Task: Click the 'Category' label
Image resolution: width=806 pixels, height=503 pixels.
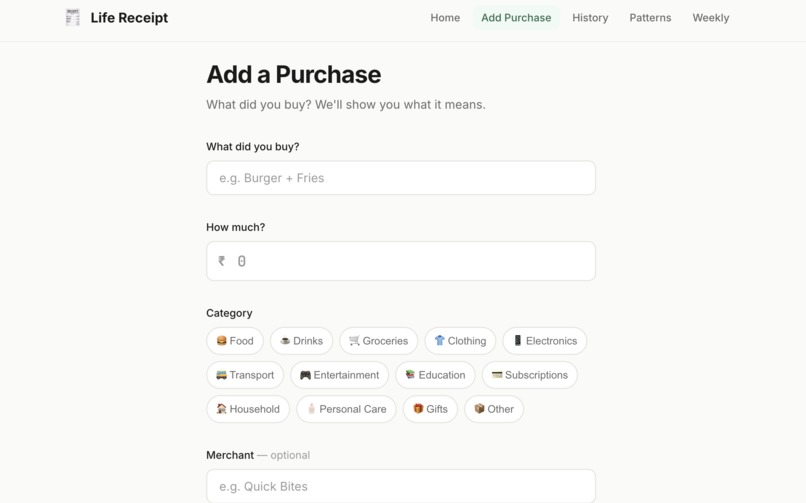Action: 229,313
